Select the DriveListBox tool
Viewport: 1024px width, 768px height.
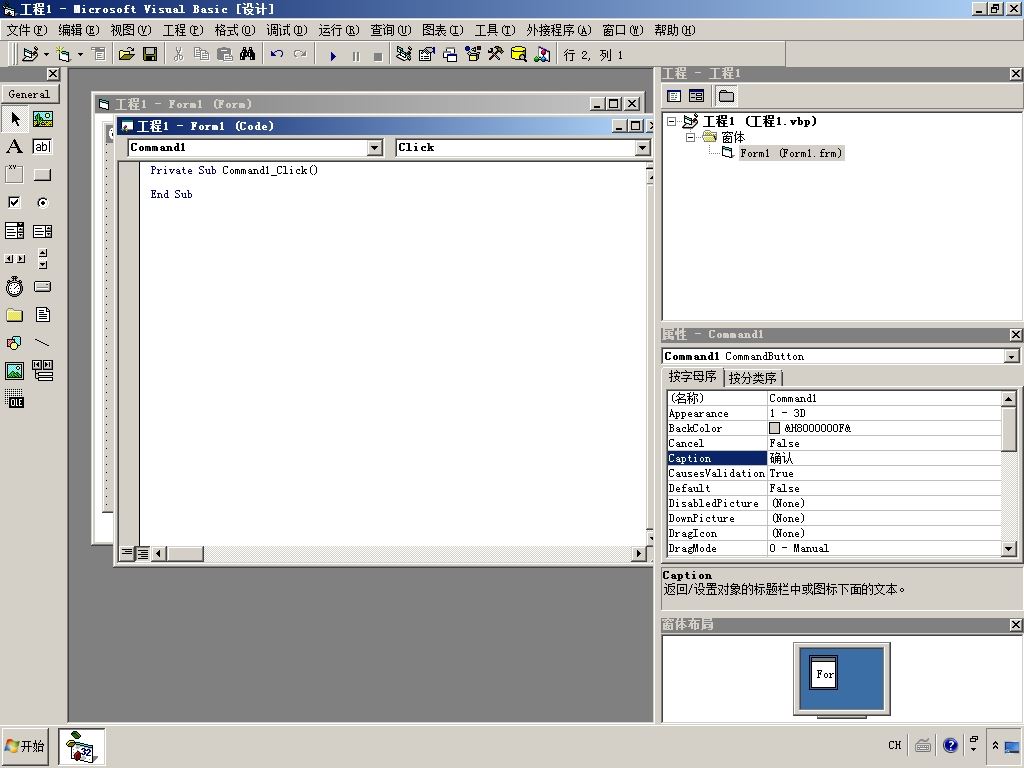pos(42,287)
